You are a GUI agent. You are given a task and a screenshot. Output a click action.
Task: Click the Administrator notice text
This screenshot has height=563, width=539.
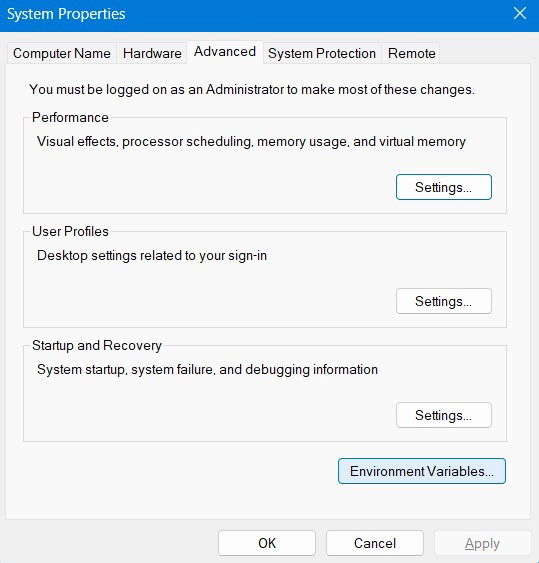[x=252, y=89]
